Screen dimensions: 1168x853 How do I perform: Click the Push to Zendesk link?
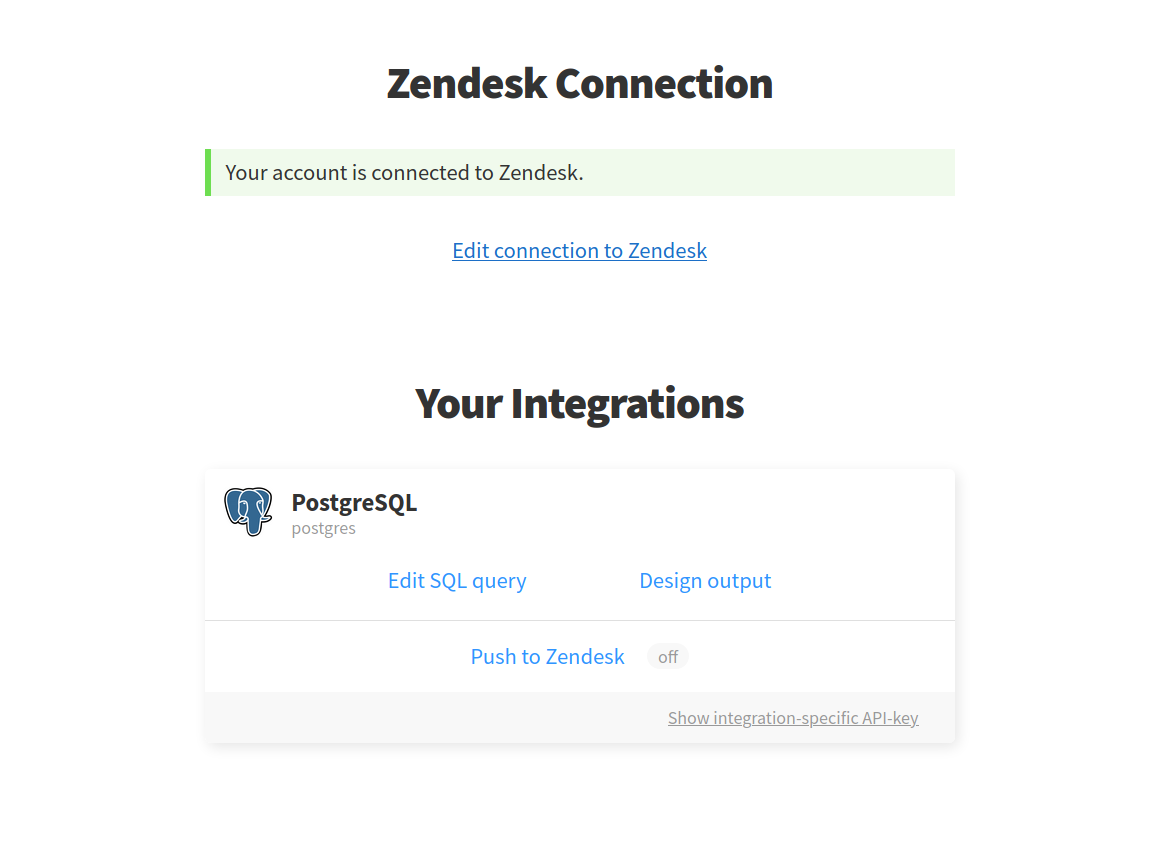coord(547,657)
